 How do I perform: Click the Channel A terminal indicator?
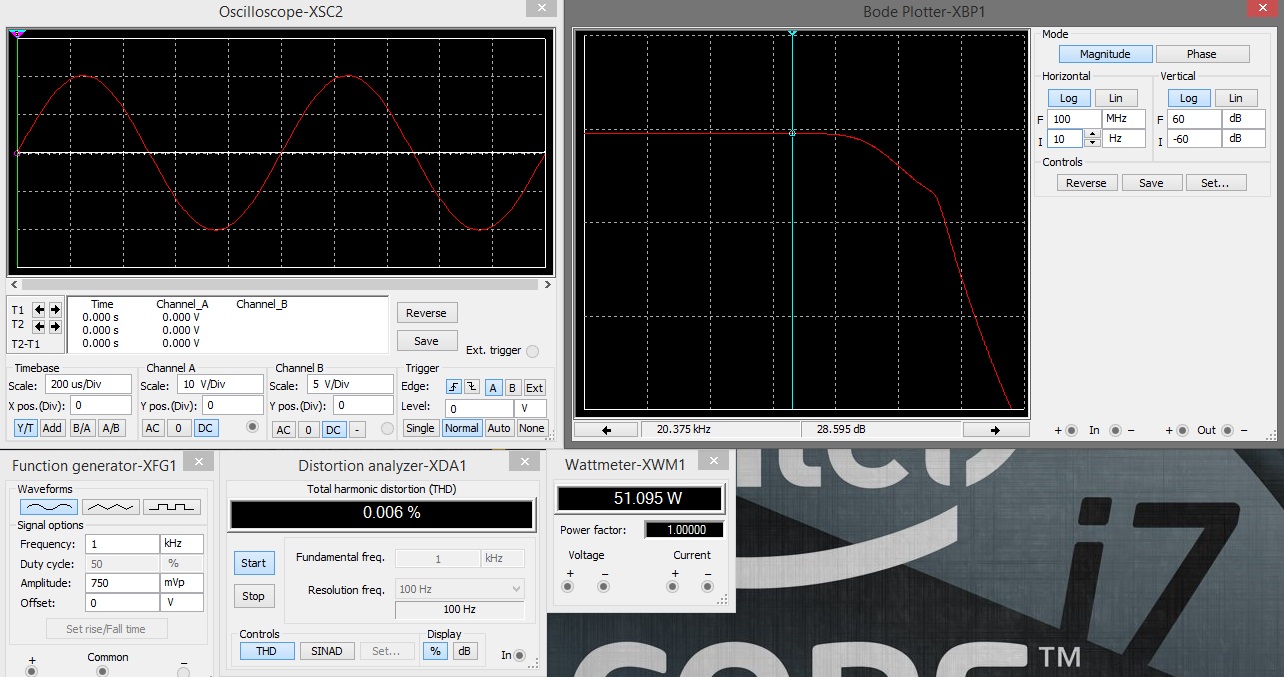coord(251,427)
